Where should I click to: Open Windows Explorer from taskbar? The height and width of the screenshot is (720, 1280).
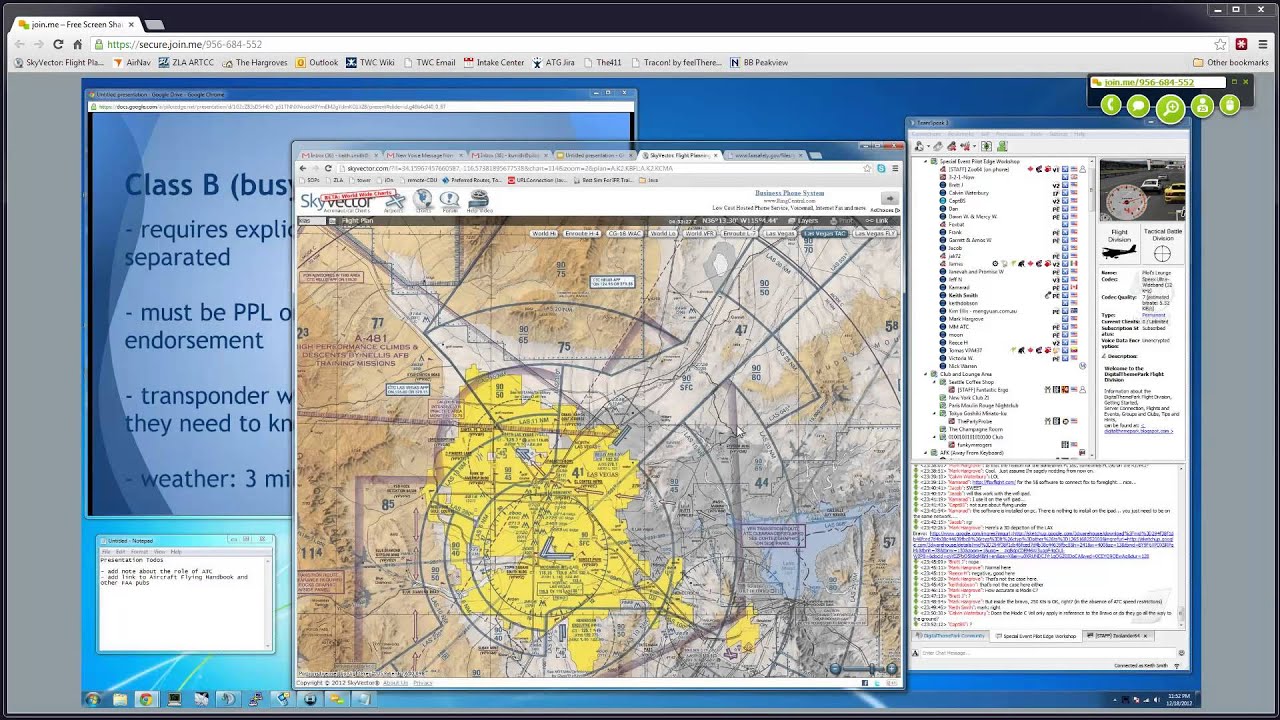coord(120,699)
